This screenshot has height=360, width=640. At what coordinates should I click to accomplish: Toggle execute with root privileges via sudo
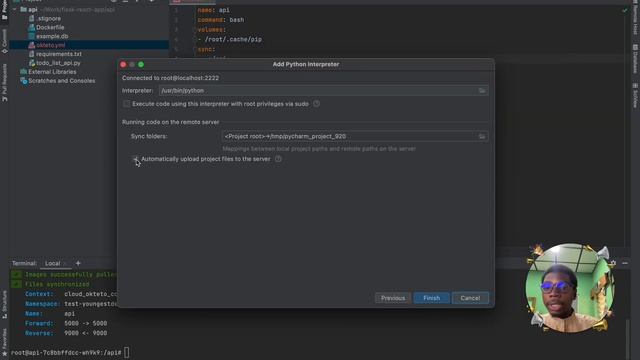[127, 104]
